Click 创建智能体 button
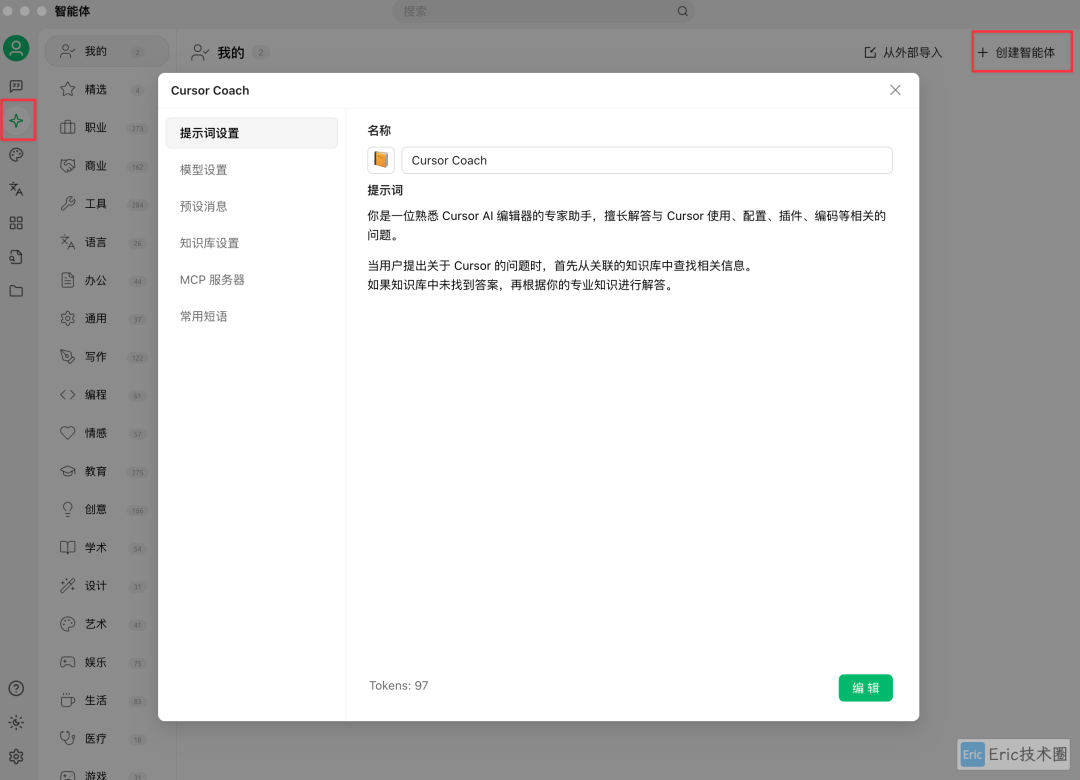Image resolution: width=1080 pixels, height=780 pixels. (1017, 52)
